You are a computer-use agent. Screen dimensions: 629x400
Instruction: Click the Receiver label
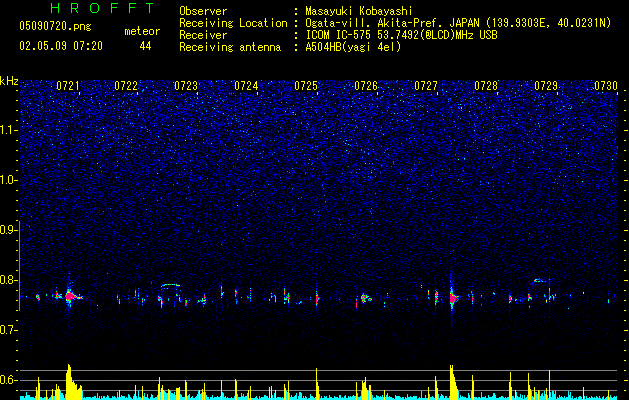tap(203, 35)
